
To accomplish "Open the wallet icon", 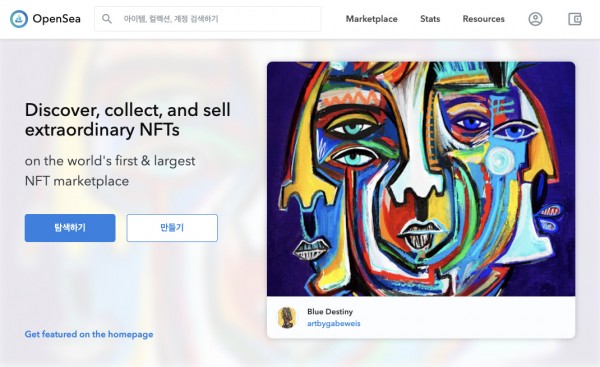I will (575, 19).
